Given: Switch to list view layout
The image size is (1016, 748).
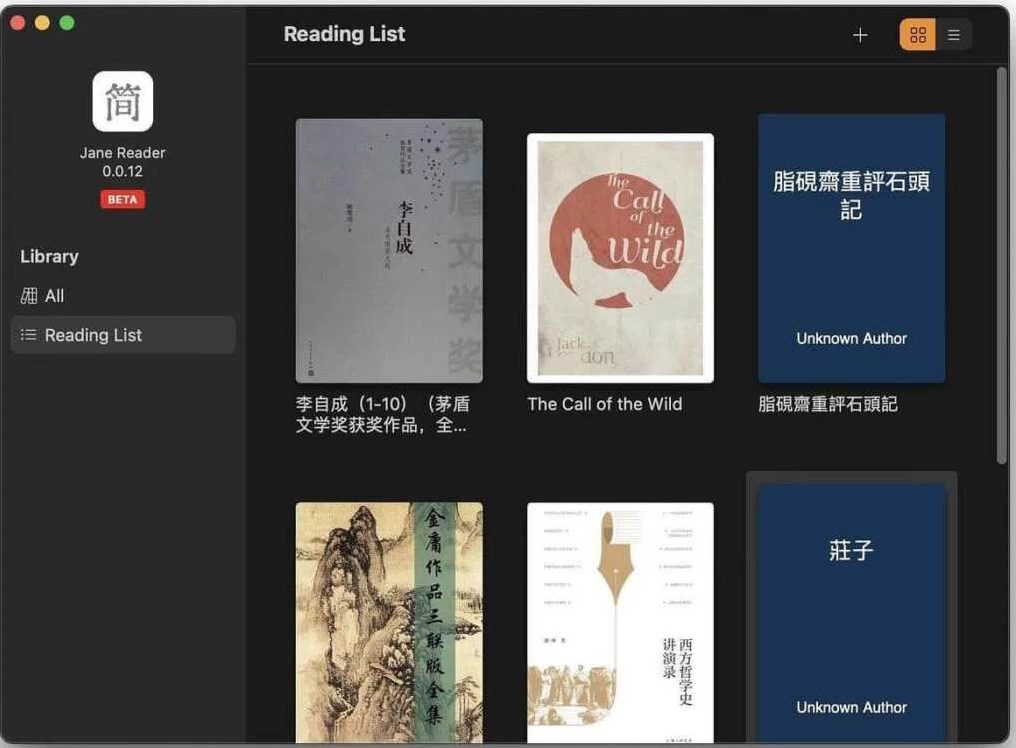Looking at the screenshot, I should (x=954, y=35).
